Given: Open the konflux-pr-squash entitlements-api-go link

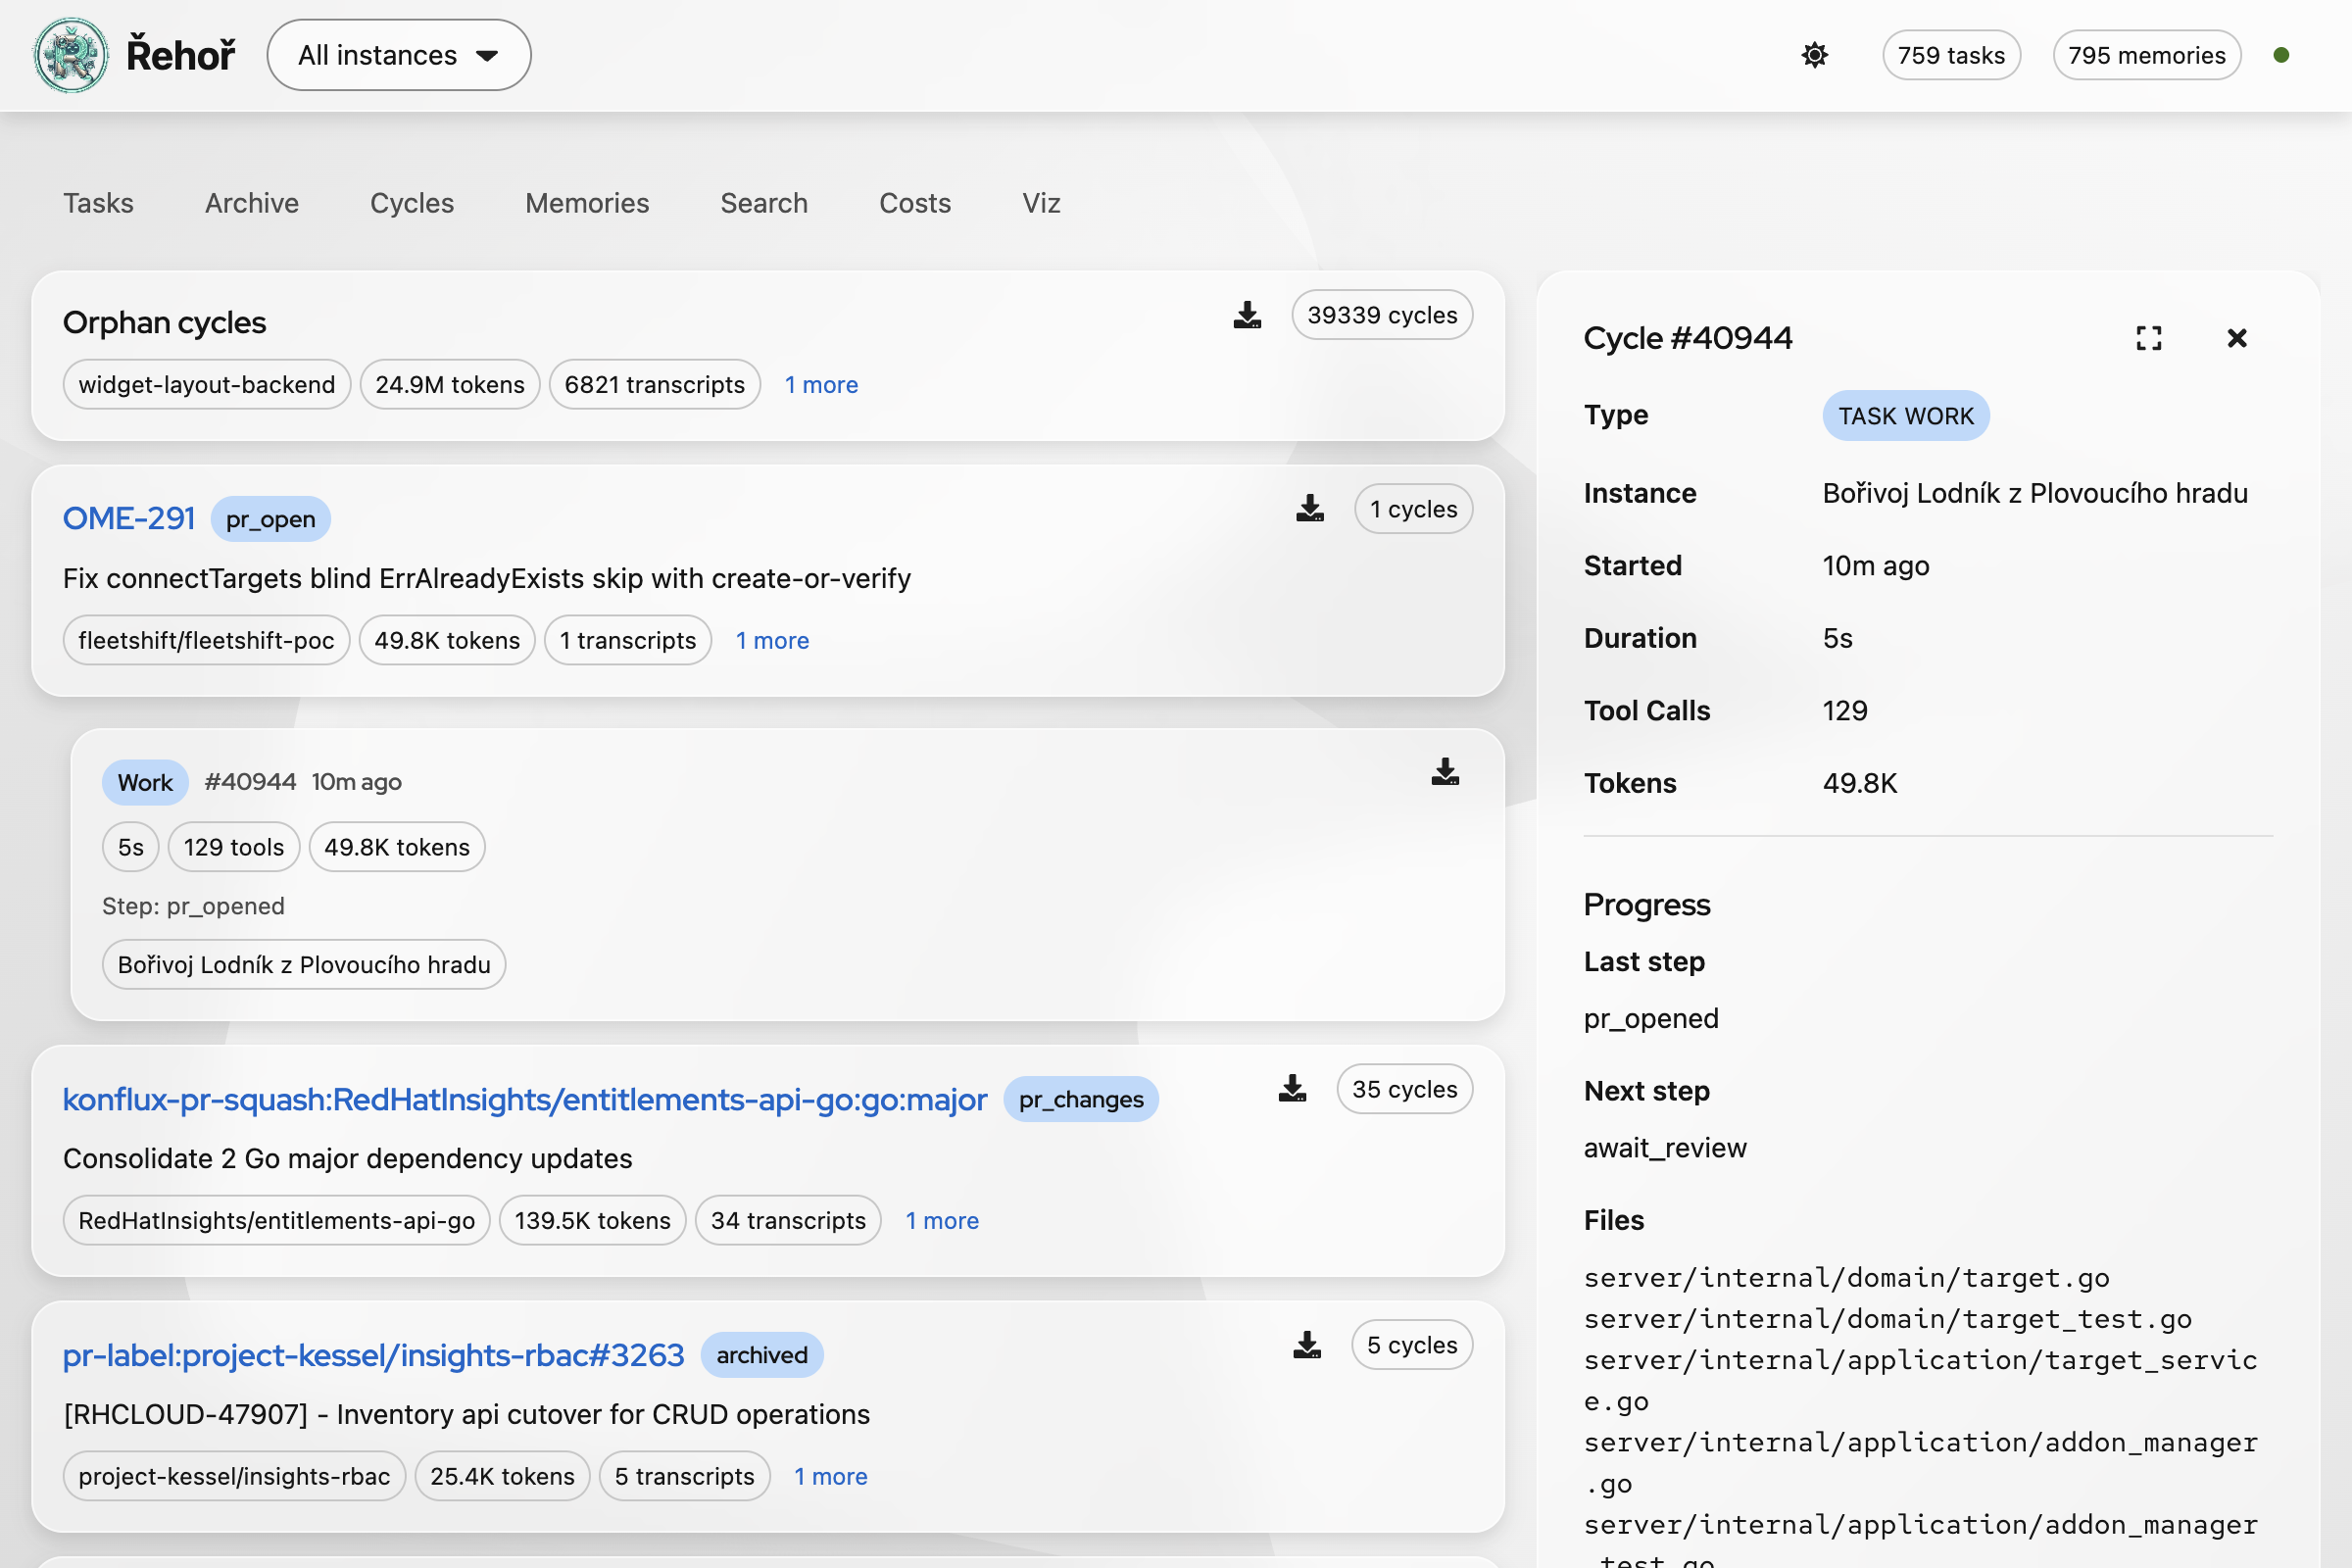Looking at the screenshot, I should tap(525, 1099).
